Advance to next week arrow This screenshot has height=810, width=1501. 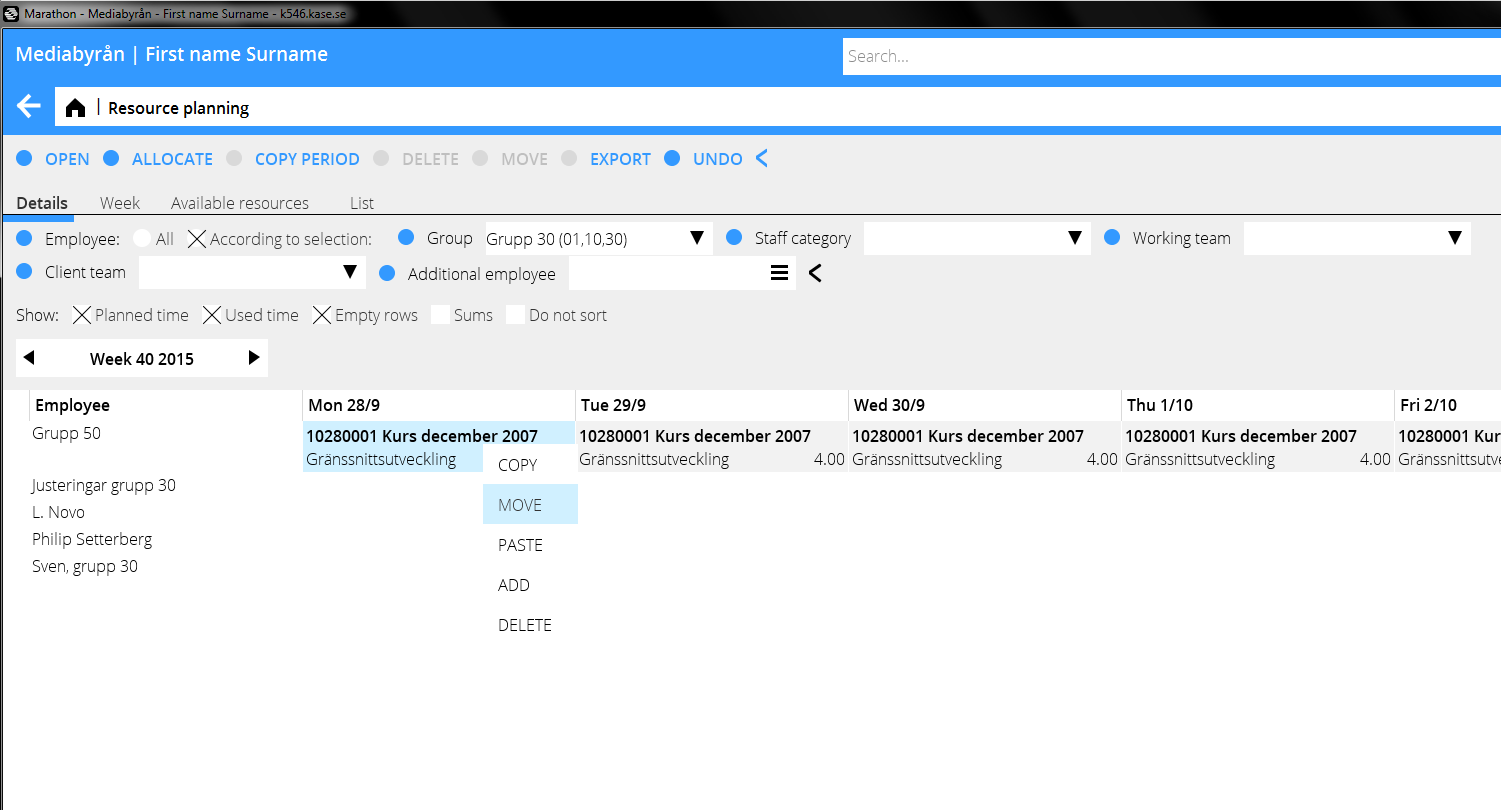pos(254,358)
